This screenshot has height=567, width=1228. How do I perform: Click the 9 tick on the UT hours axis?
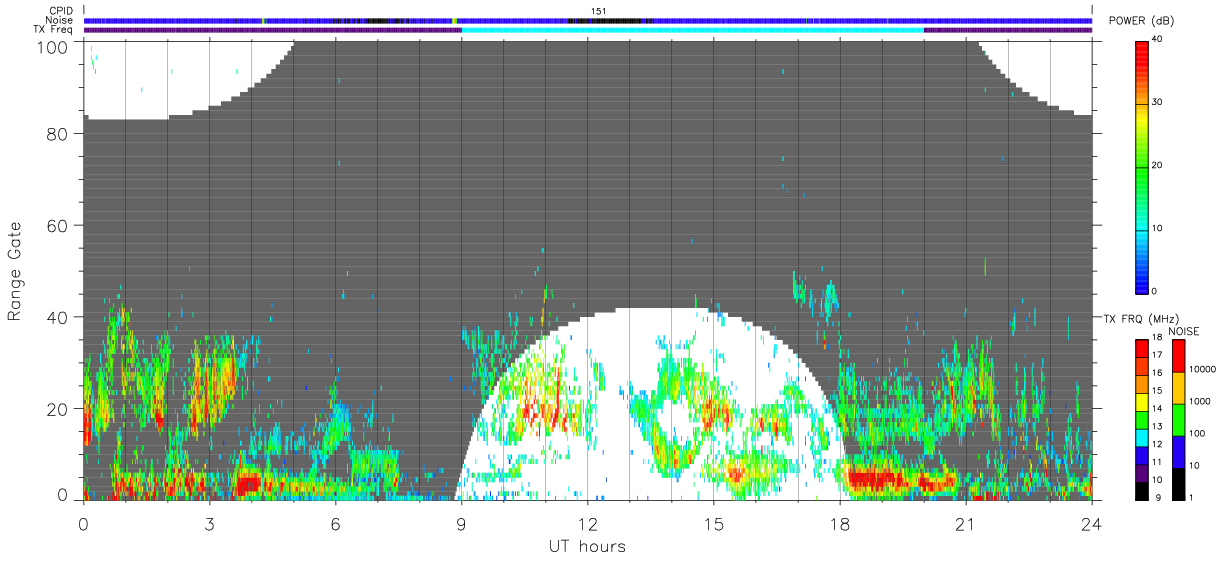click(x=461, y=523)
